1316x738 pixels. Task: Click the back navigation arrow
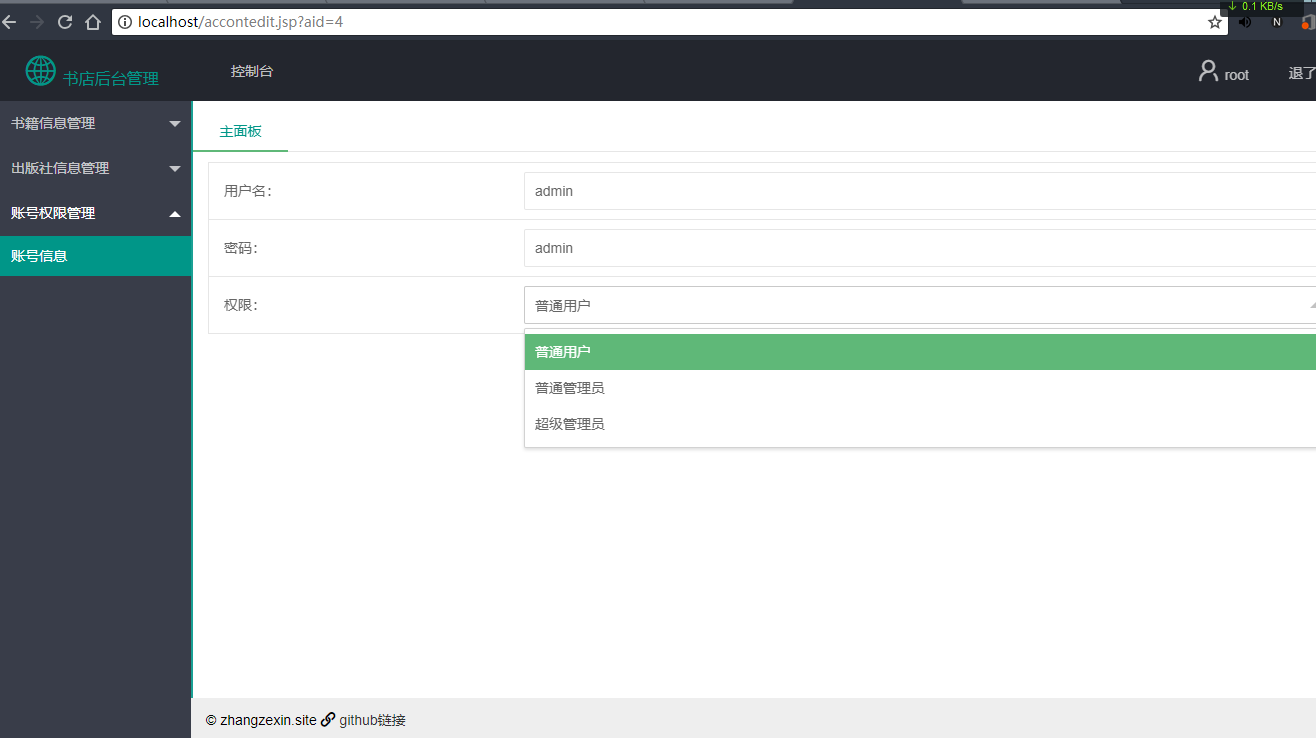point(9,21)
